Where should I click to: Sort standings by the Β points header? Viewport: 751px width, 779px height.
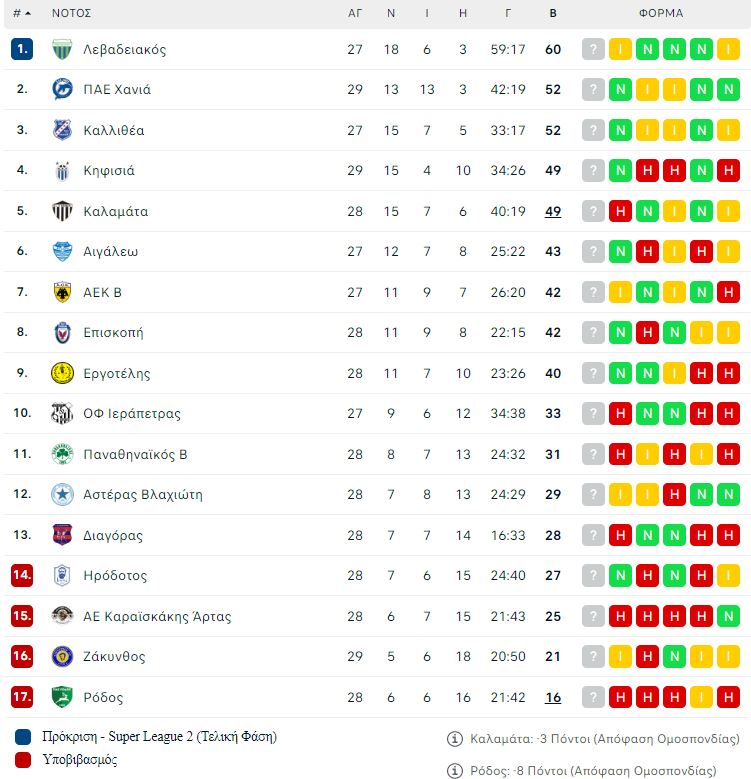tap(553, 13)
